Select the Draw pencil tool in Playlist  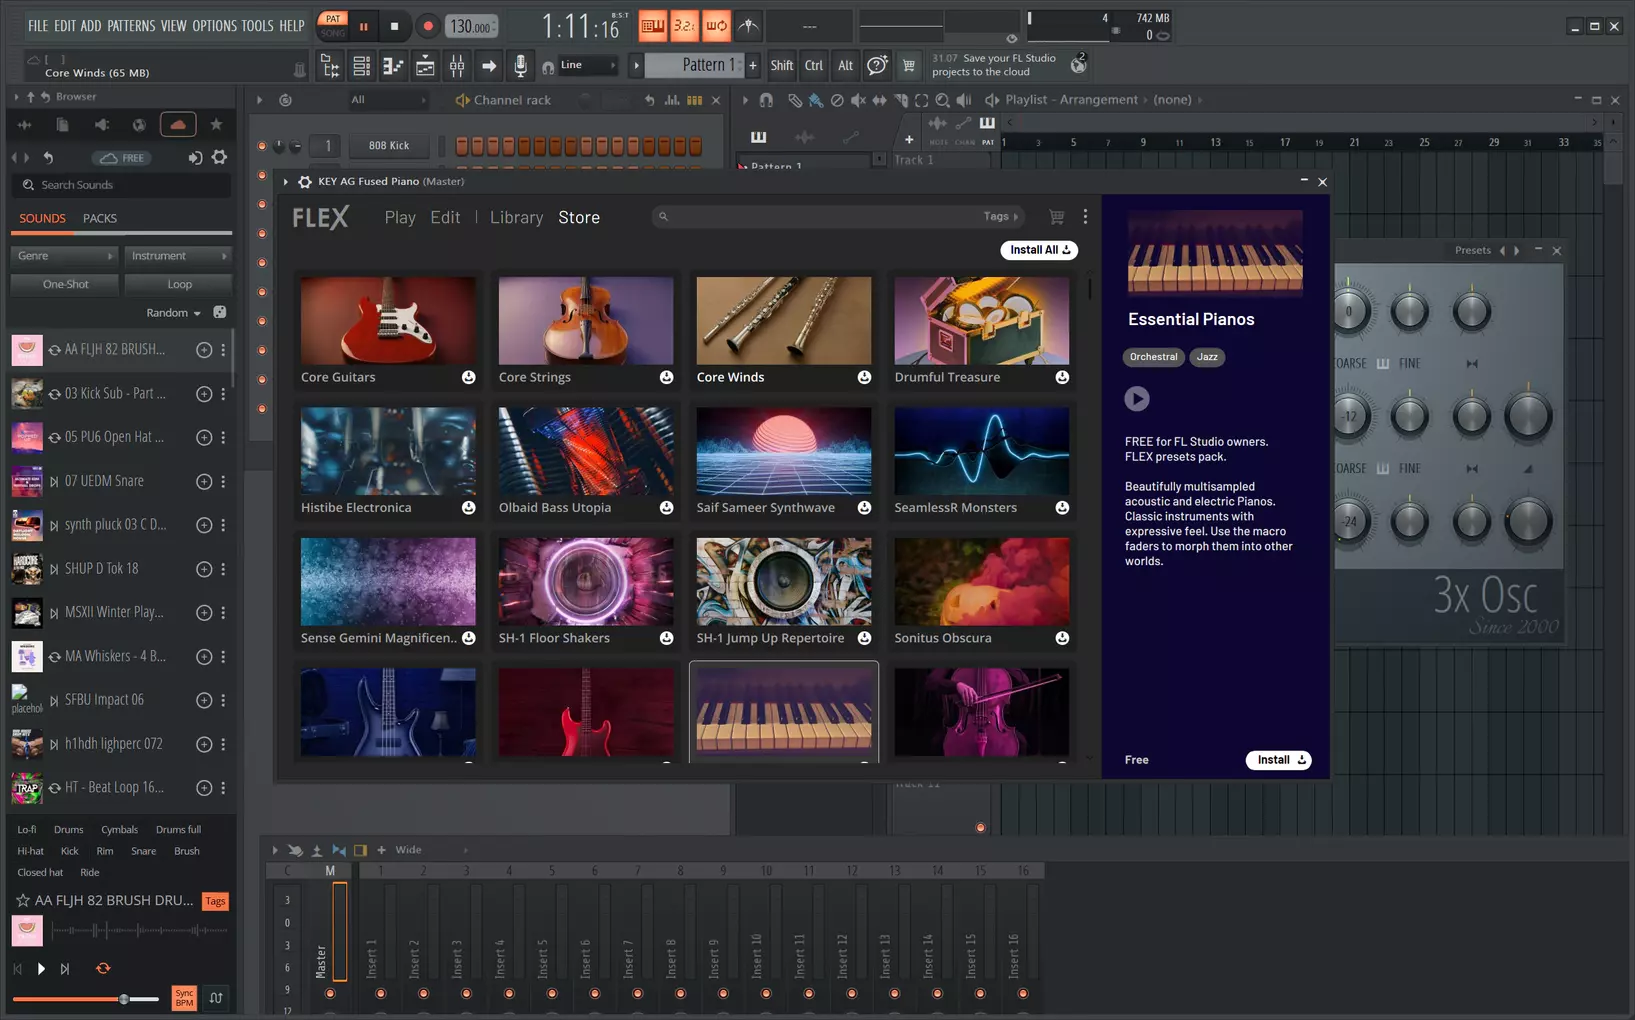[795, 100]
